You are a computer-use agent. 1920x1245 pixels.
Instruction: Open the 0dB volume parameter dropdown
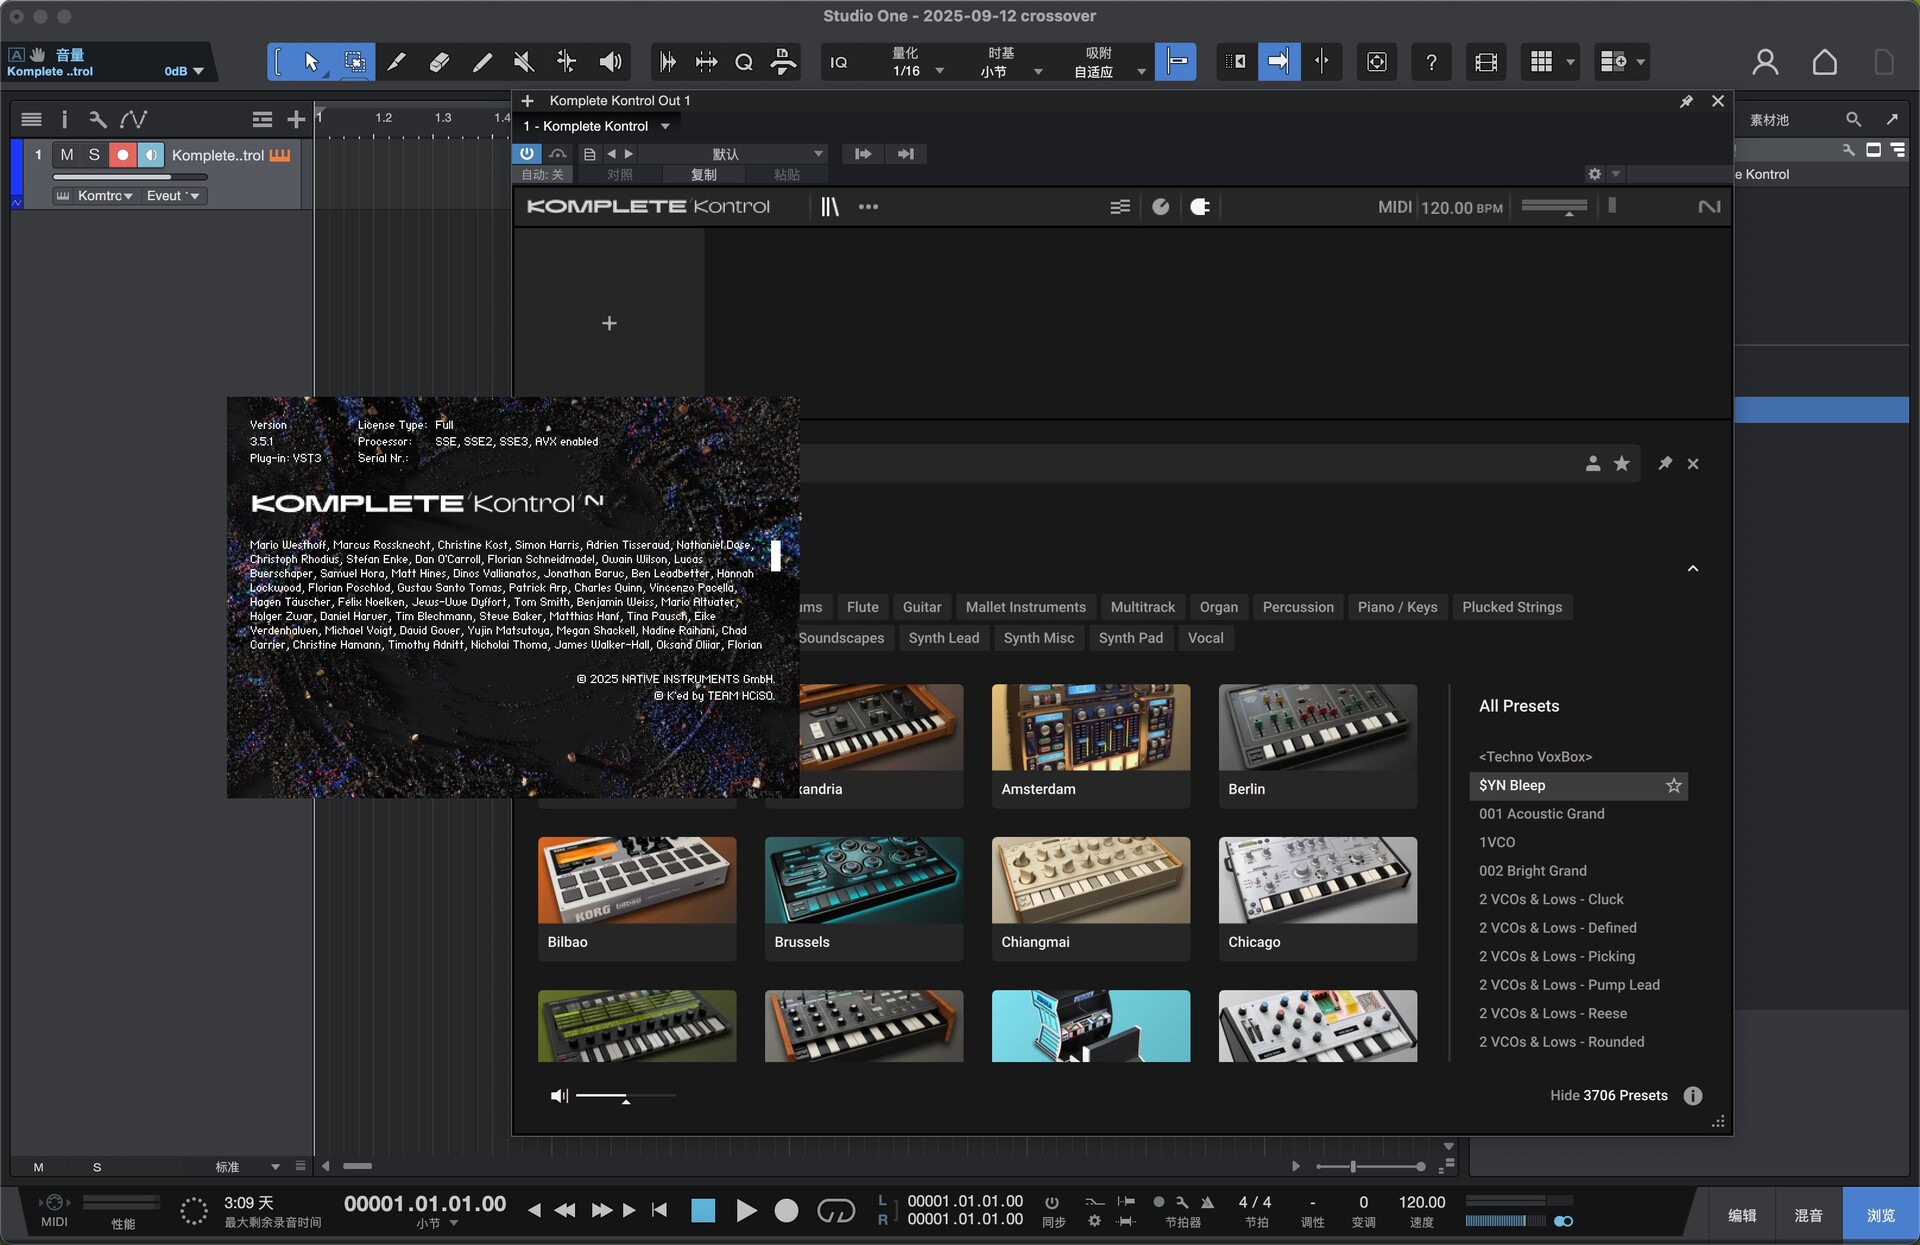tap(184, 71)
